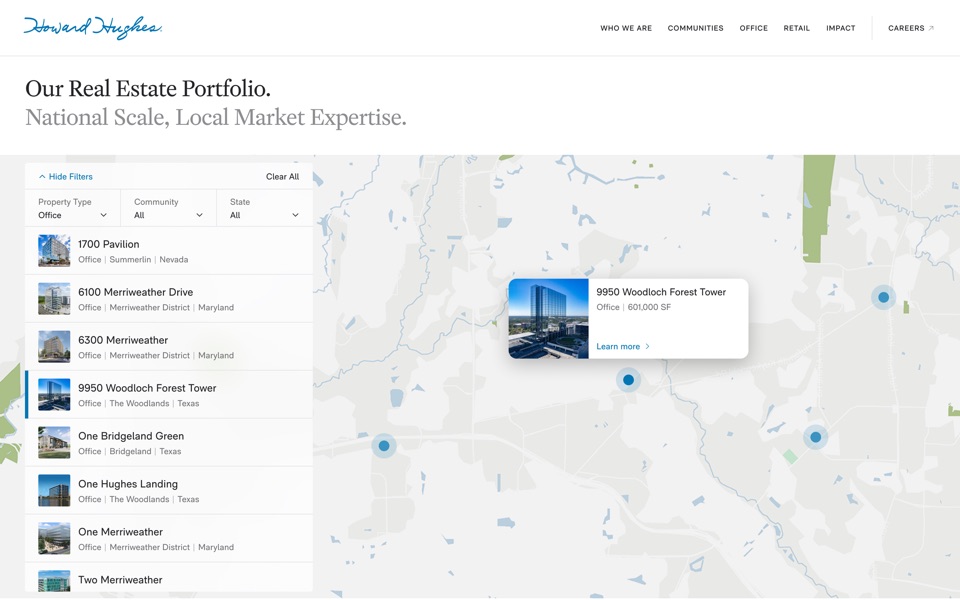The width and height of the screenshot is (960, 600).
Task: Click the 6300 Merriweather thumbnail image
Action: [x=54, y=347]
